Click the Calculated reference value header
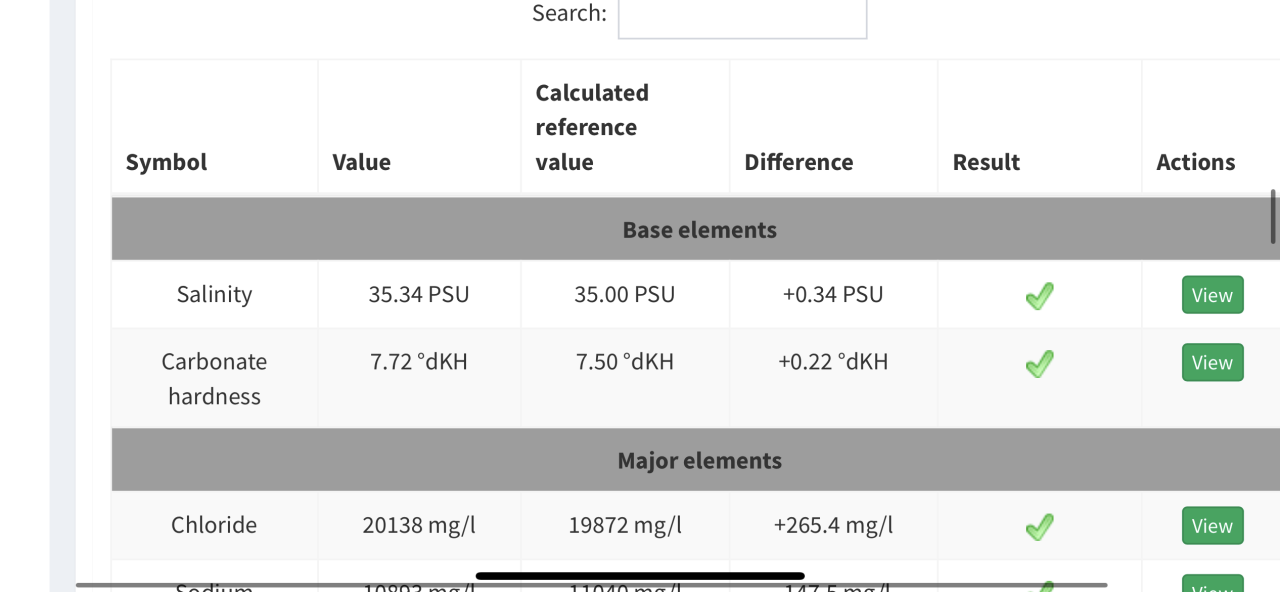The width and height of the screenshot is (1280, 592). [592, 127]
